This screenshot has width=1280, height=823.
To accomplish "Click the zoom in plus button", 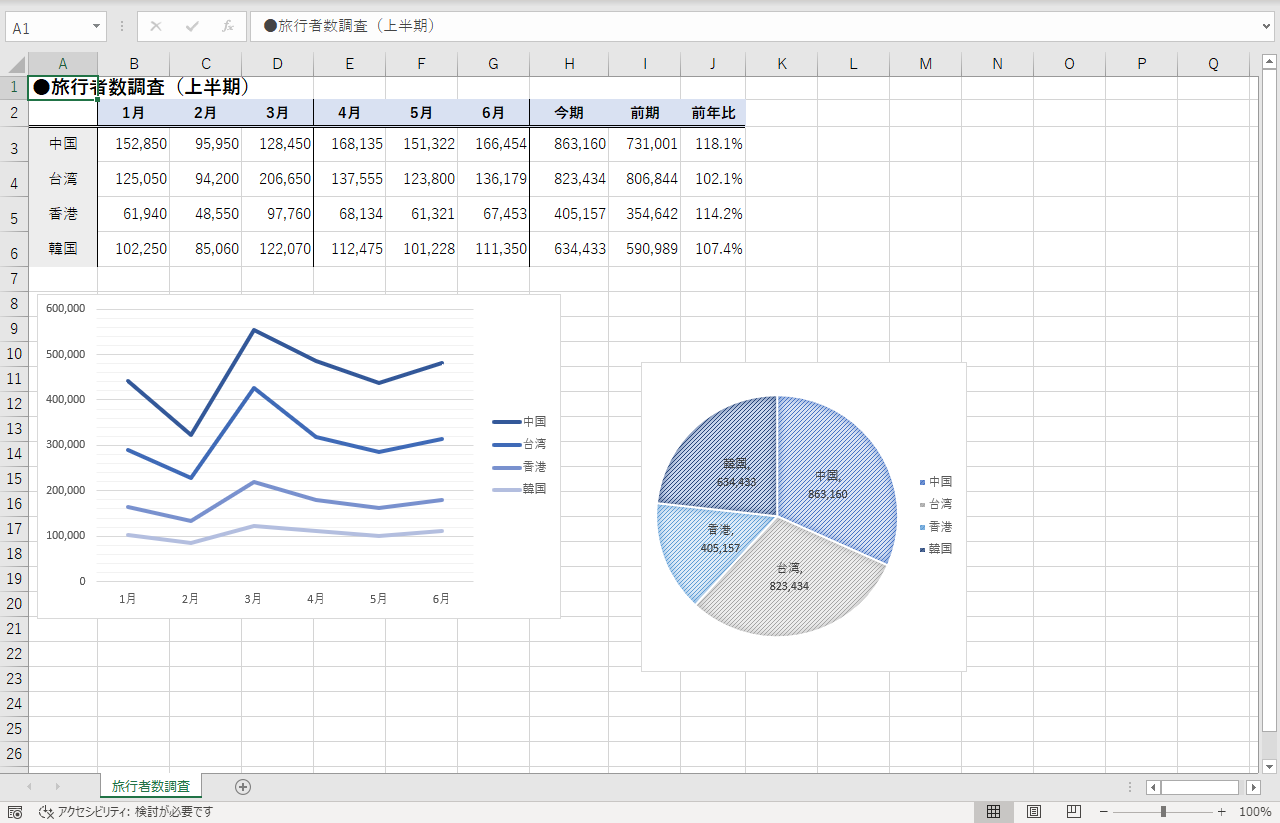I will 1222,812.
